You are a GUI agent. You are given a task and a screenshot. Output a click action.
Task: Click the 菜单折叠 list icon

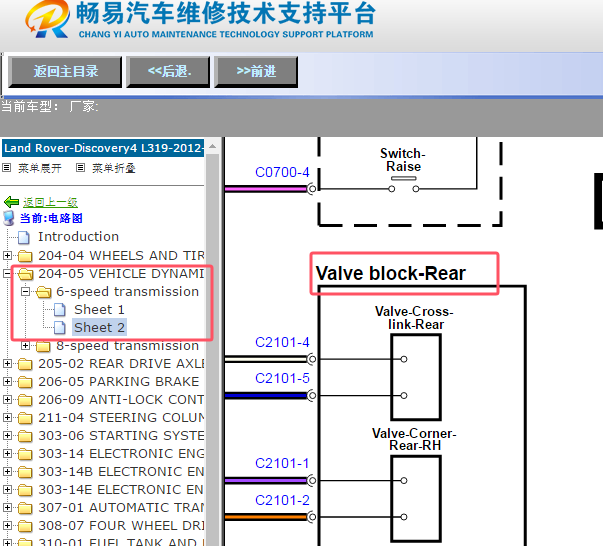coord(80,168)
